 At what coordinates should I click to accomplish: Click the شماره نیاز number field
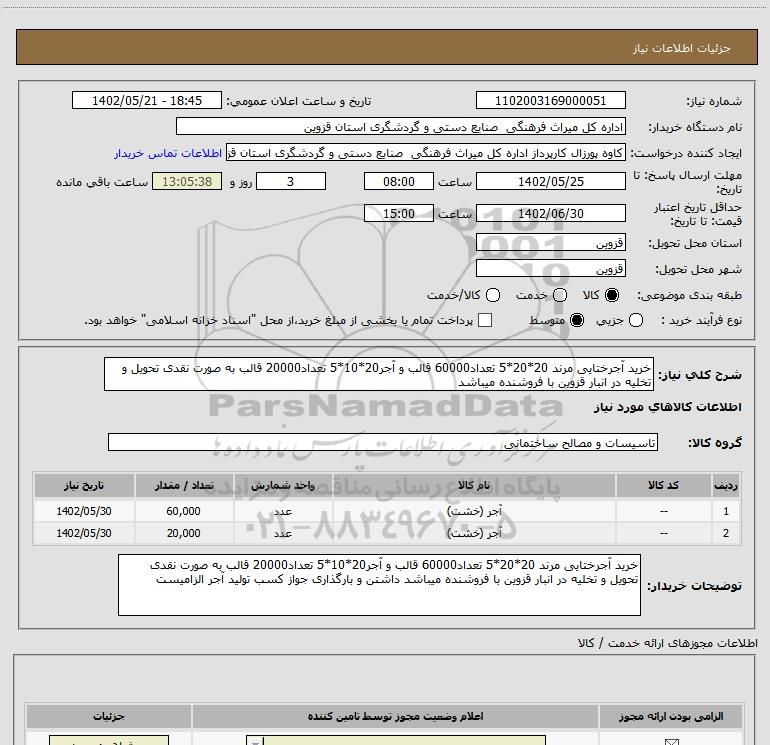pos(550,101)
